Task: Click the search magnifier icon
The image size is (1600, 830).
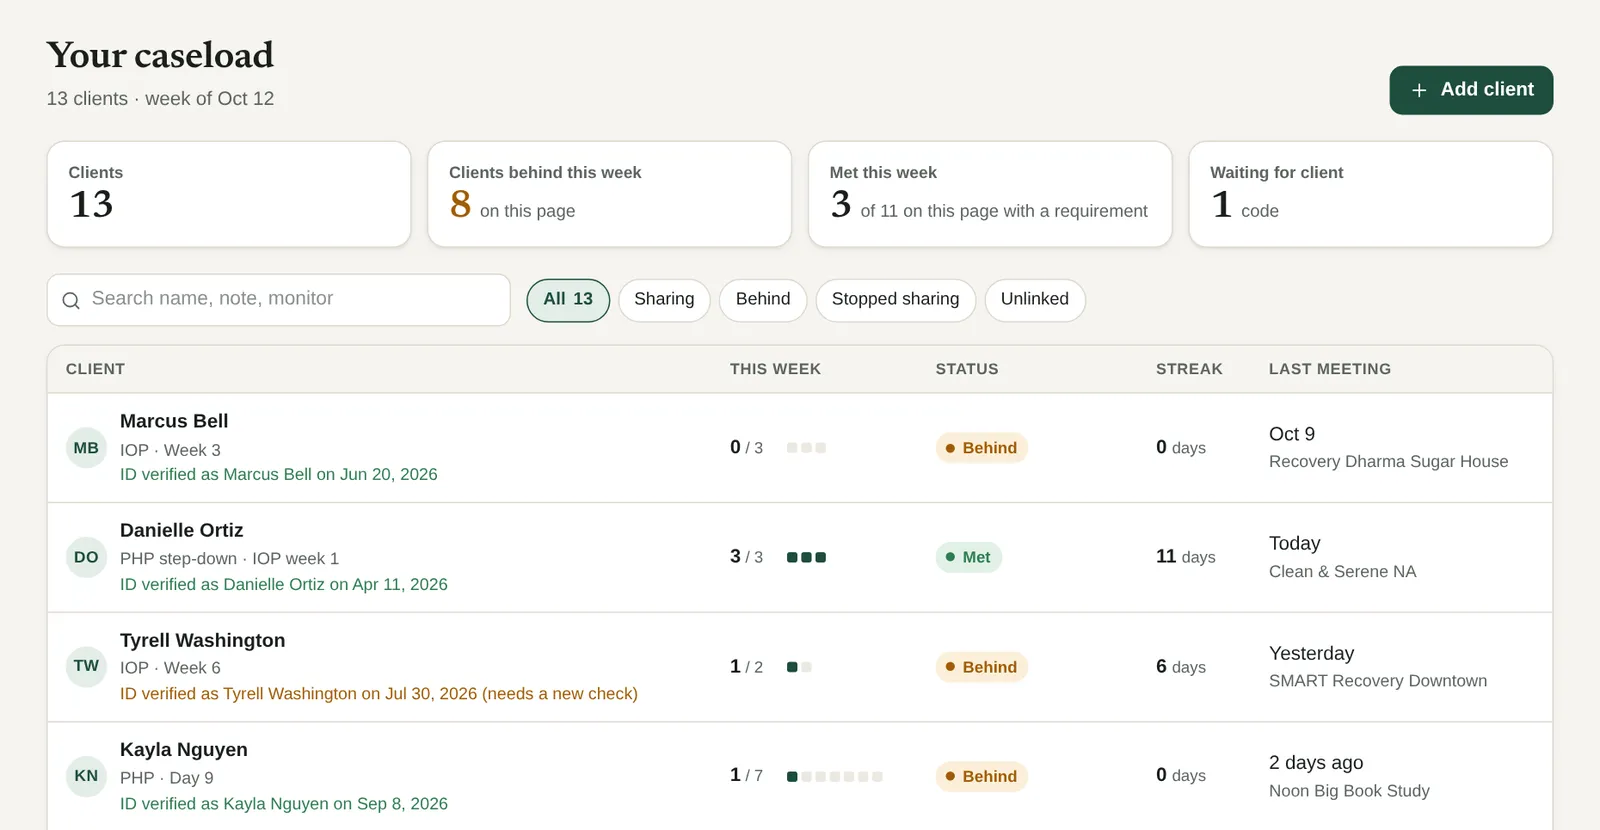Action: click(x=71, y=300)
